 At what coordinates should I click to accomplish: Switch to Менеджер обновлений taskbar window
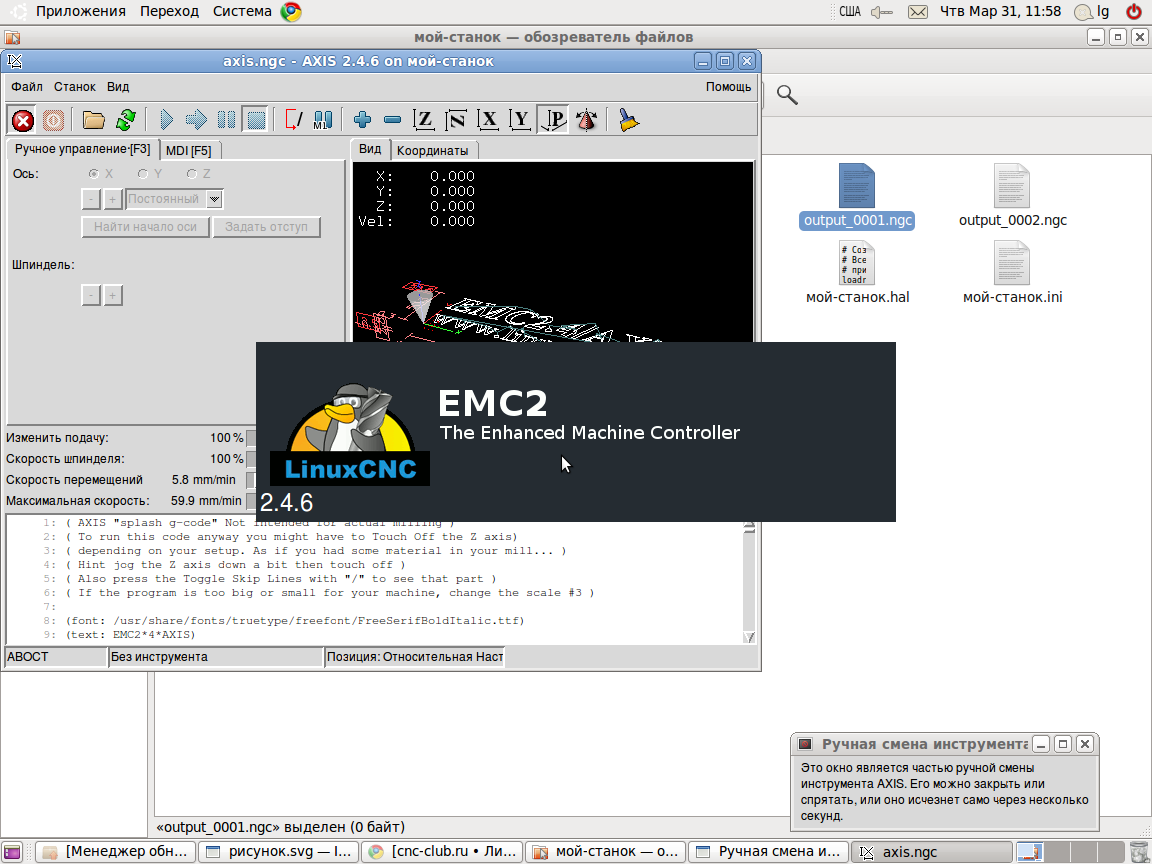[x=116, y=852]
